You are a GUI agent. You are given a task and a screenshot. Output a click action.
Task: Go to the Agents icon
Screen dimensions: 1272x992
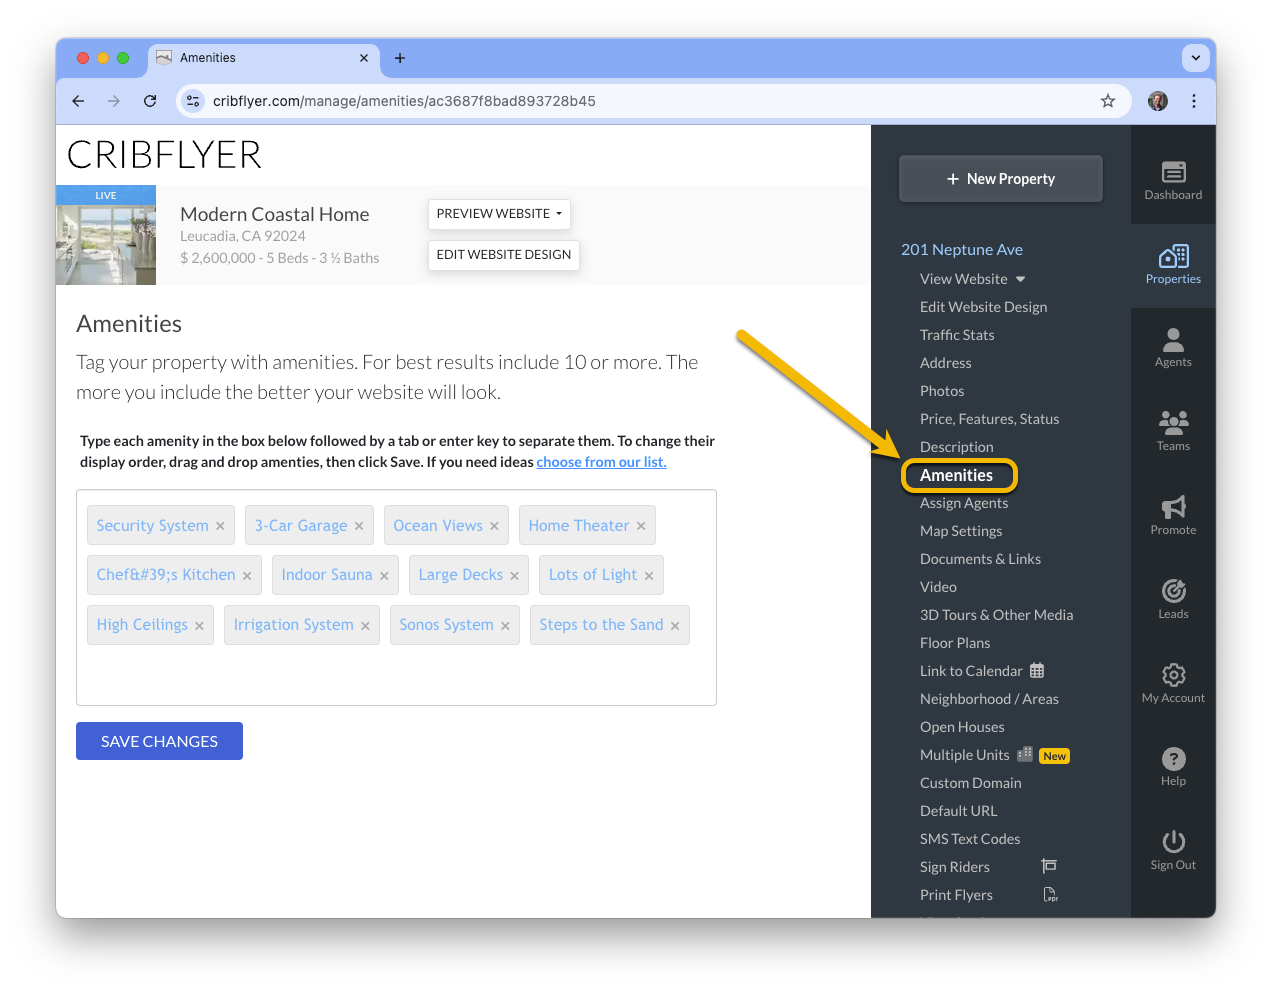click(1173, 340)
